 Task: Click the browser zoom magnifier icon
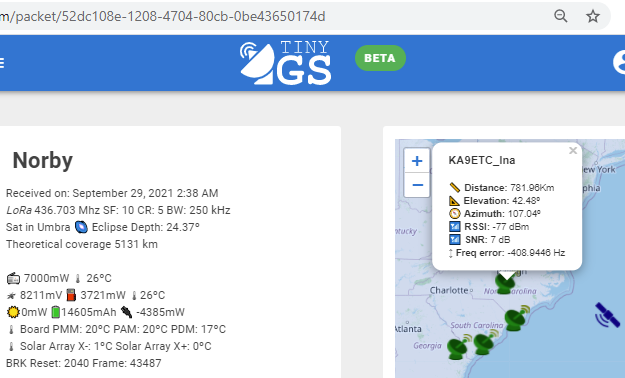(560, 16)
